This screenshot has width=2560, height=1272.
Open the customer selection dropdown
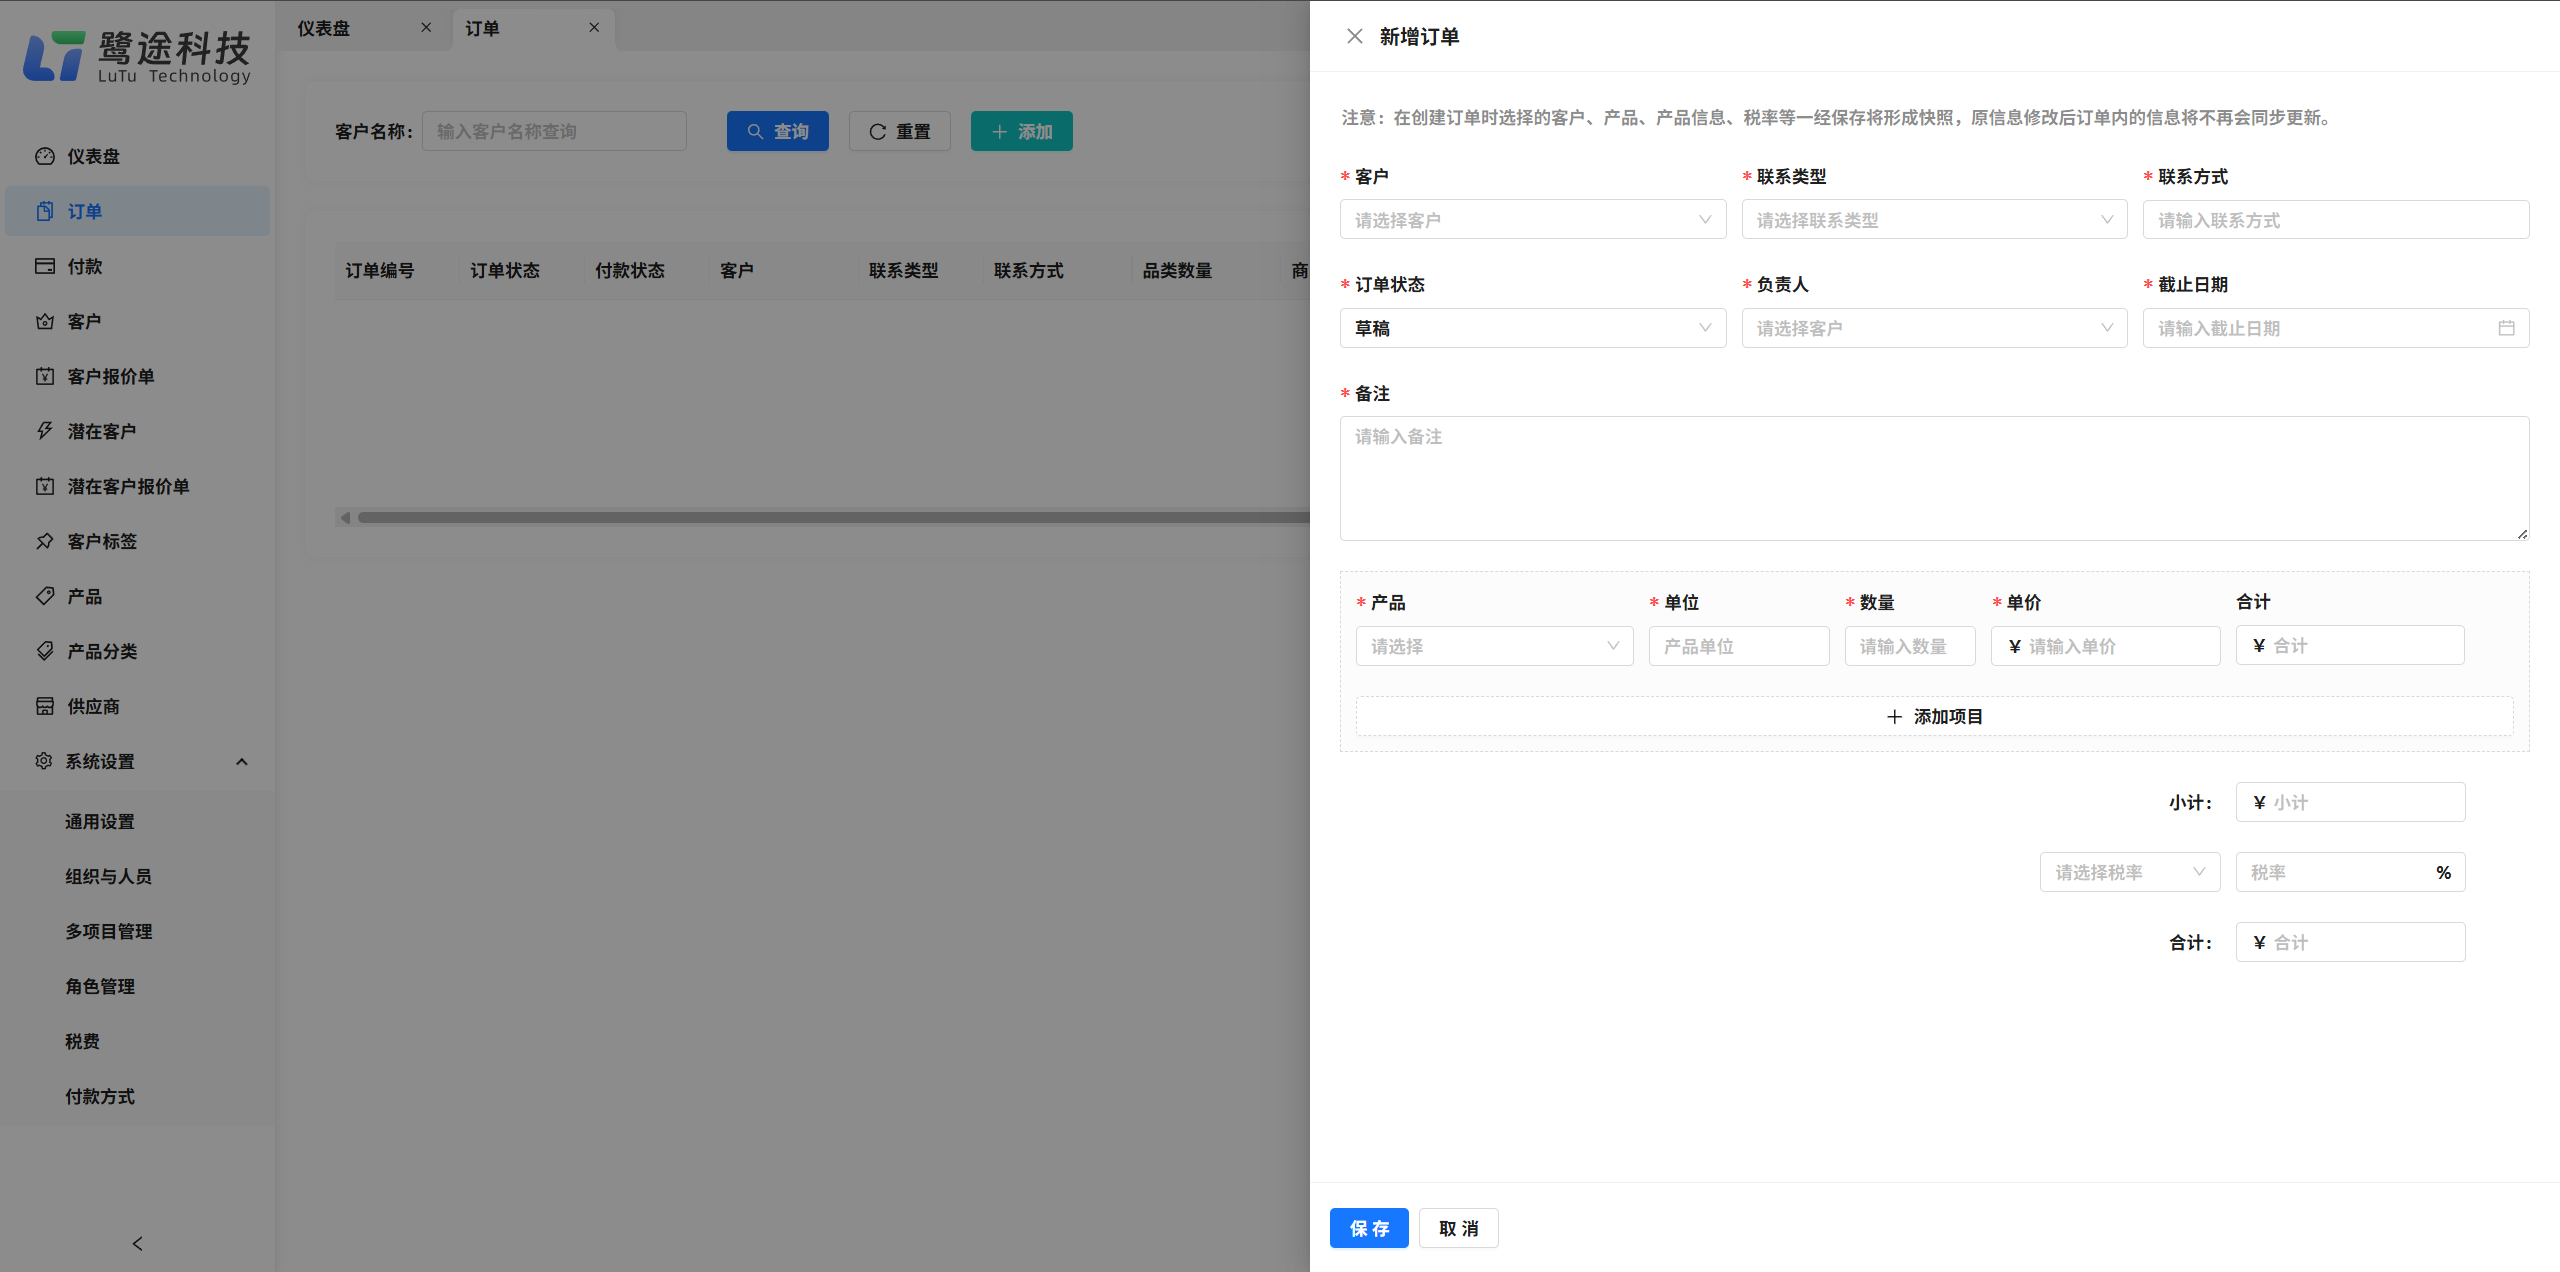(x=1532, y=220)
